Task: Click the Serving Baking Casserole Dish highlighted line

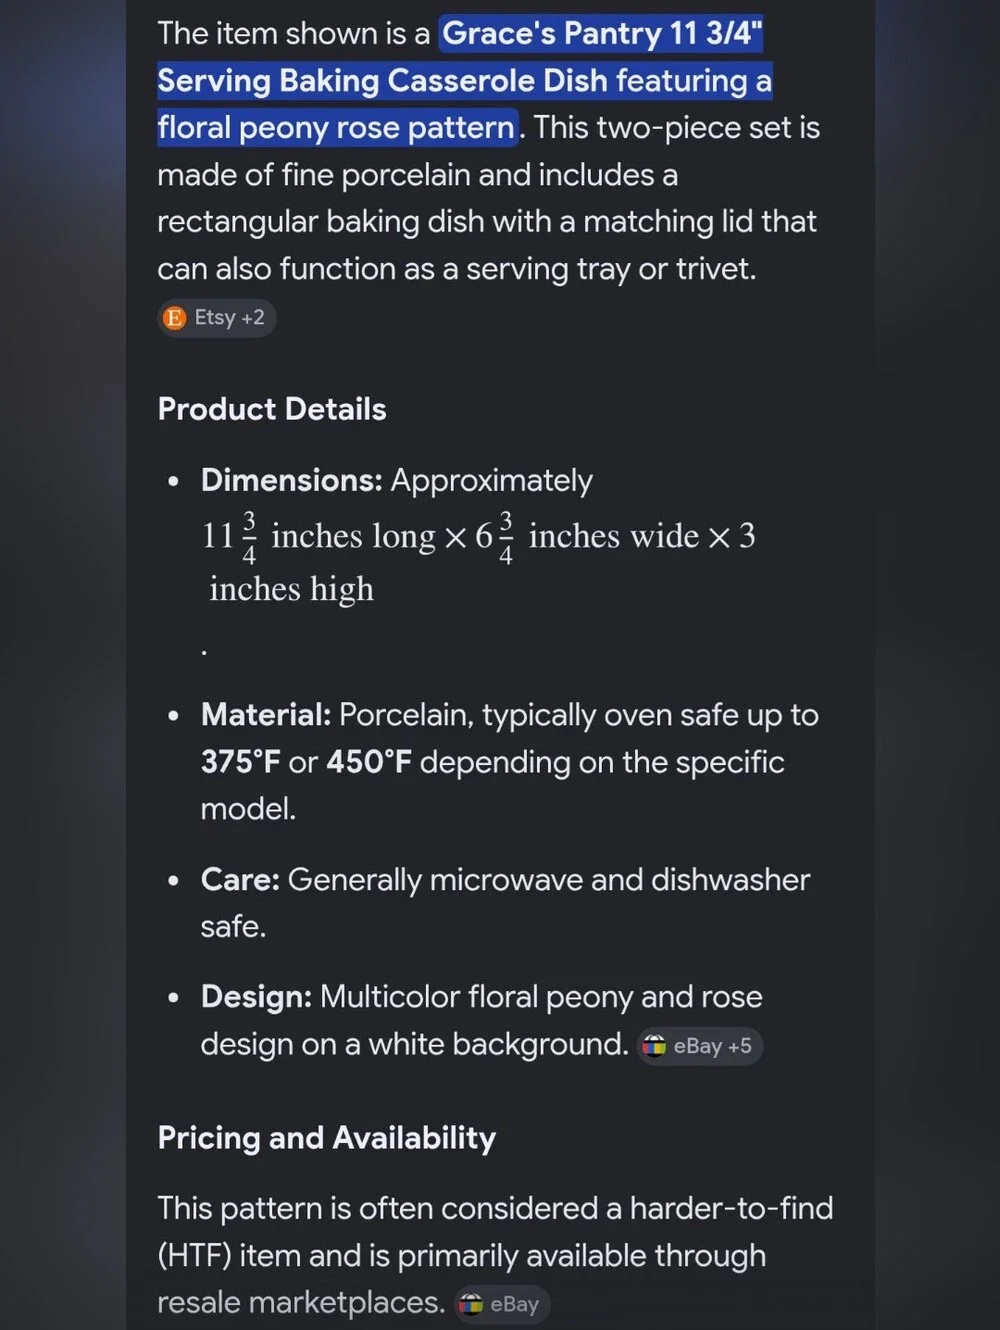Action: 465,81
